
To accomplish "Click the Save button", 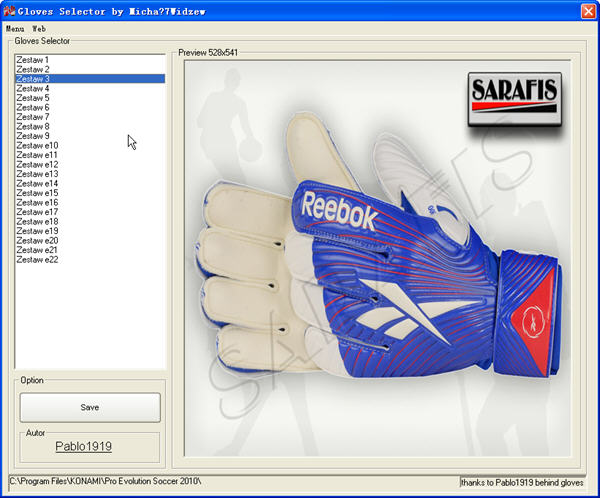I will coord(90,407).
